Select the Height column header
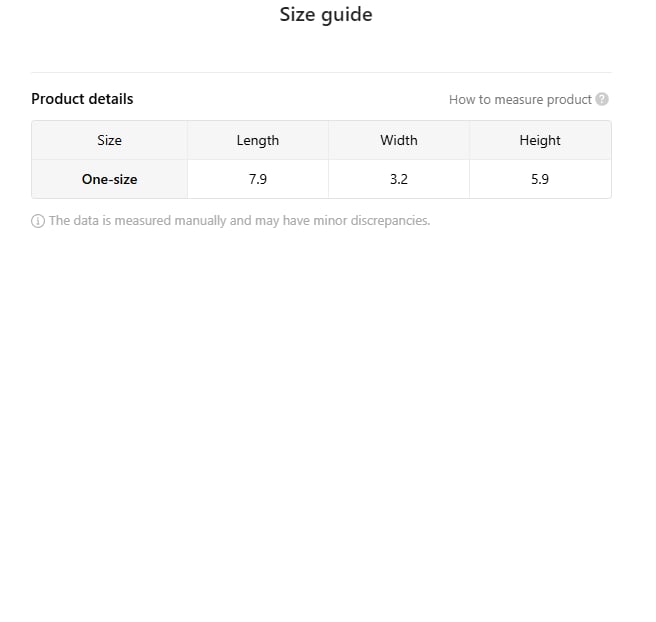Screen dimensions: 656x622 point(540,141)
